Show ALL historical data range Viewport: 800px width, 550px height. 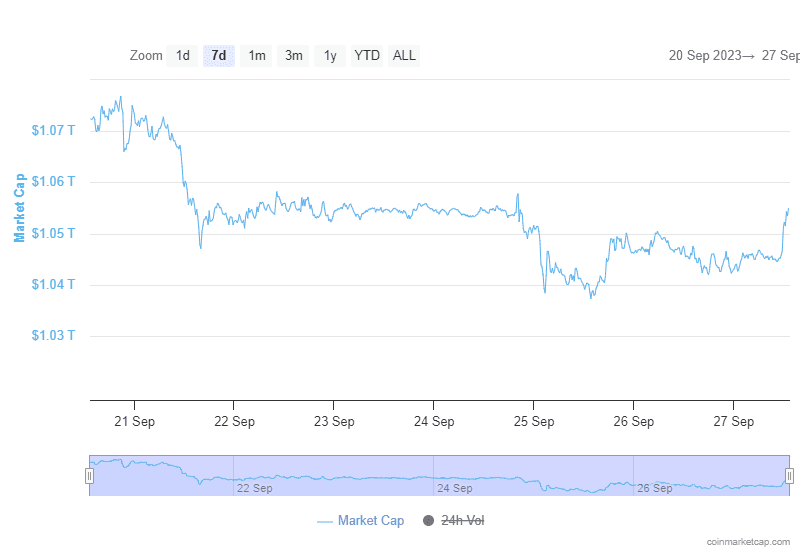pos(404,56)
